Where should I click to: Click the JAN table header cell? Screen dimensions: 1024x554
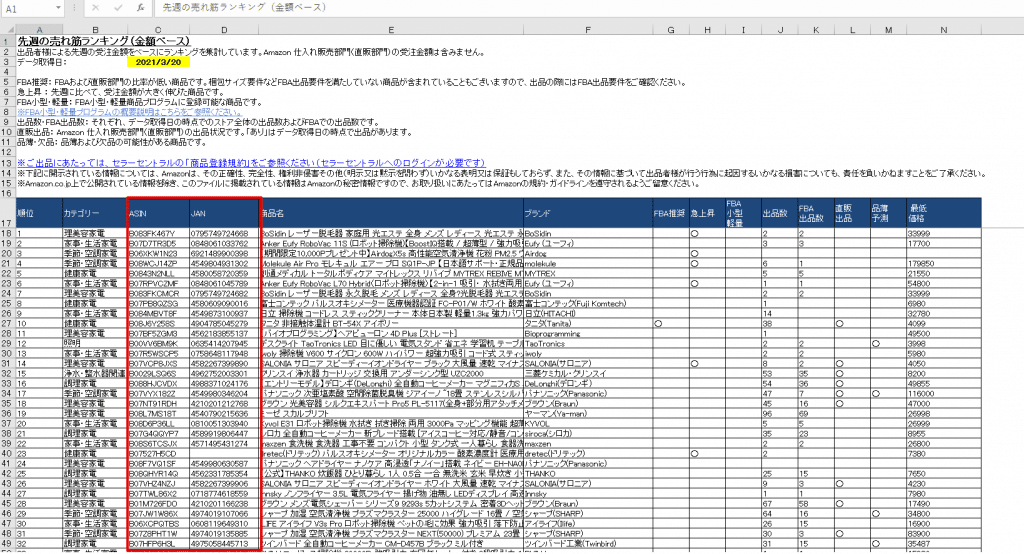click(x=223, y=213)
